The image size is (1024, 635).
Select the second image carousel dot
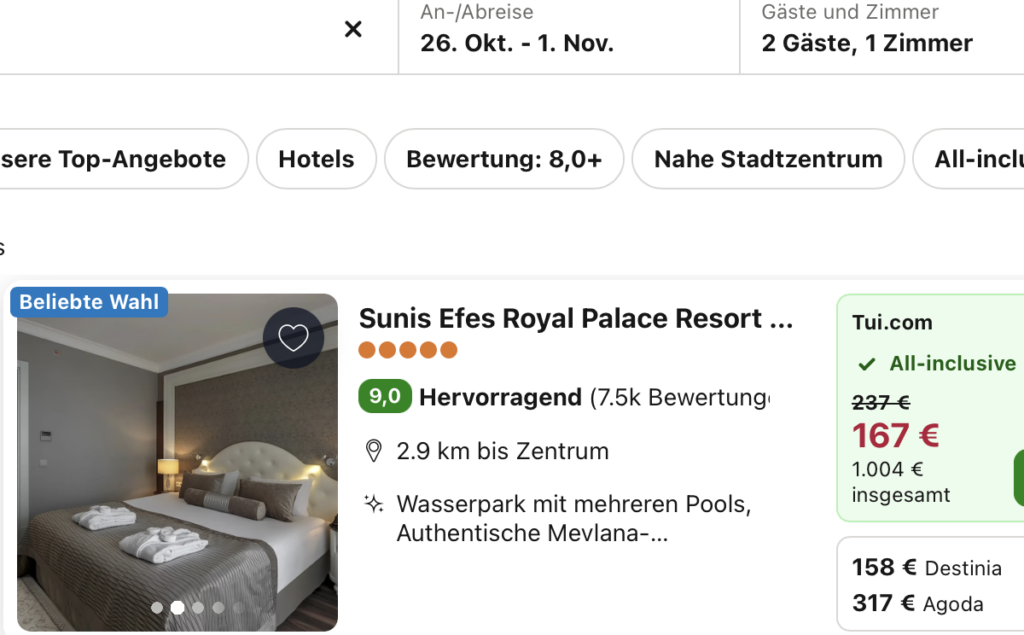point(177,608)
